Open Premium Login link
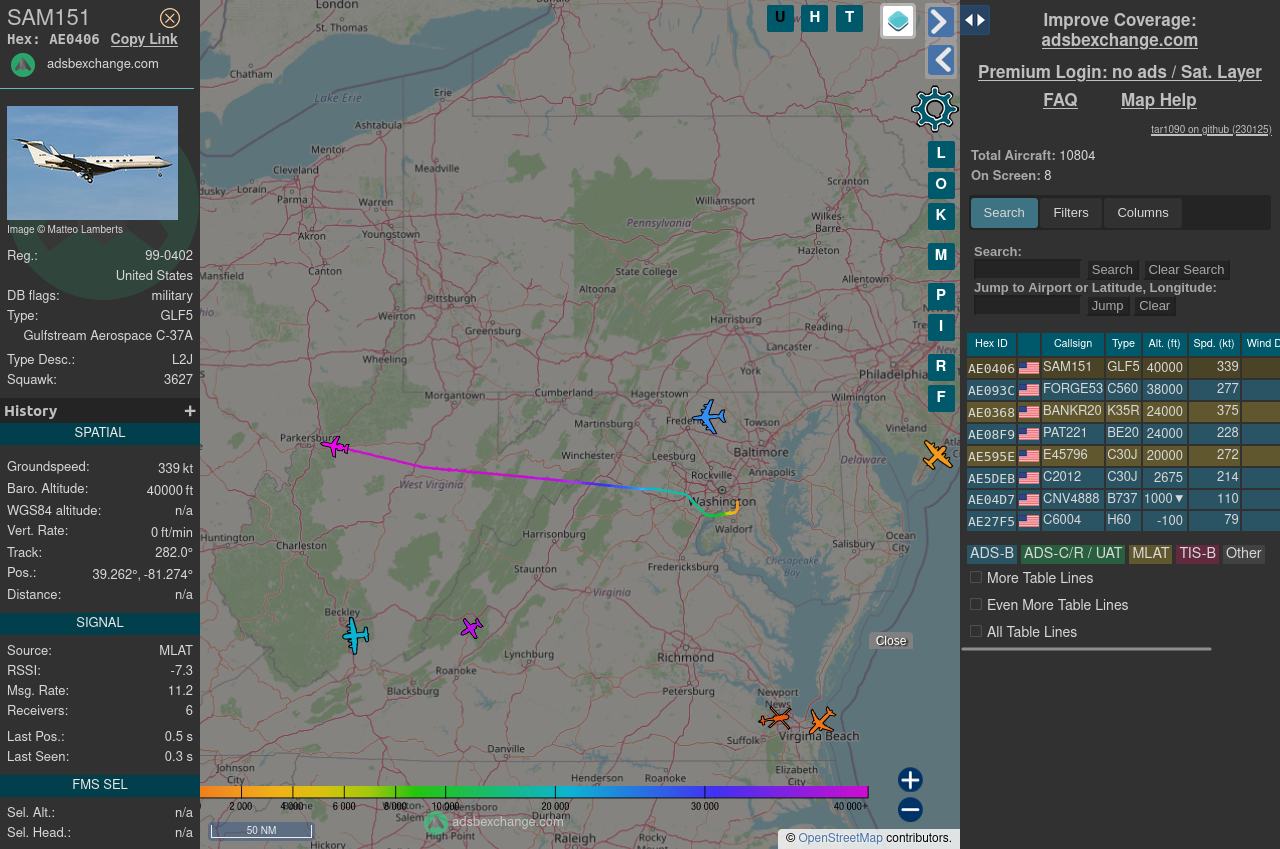The width and height of the screenshot is (1280, 849). [x=1120, y=72]
